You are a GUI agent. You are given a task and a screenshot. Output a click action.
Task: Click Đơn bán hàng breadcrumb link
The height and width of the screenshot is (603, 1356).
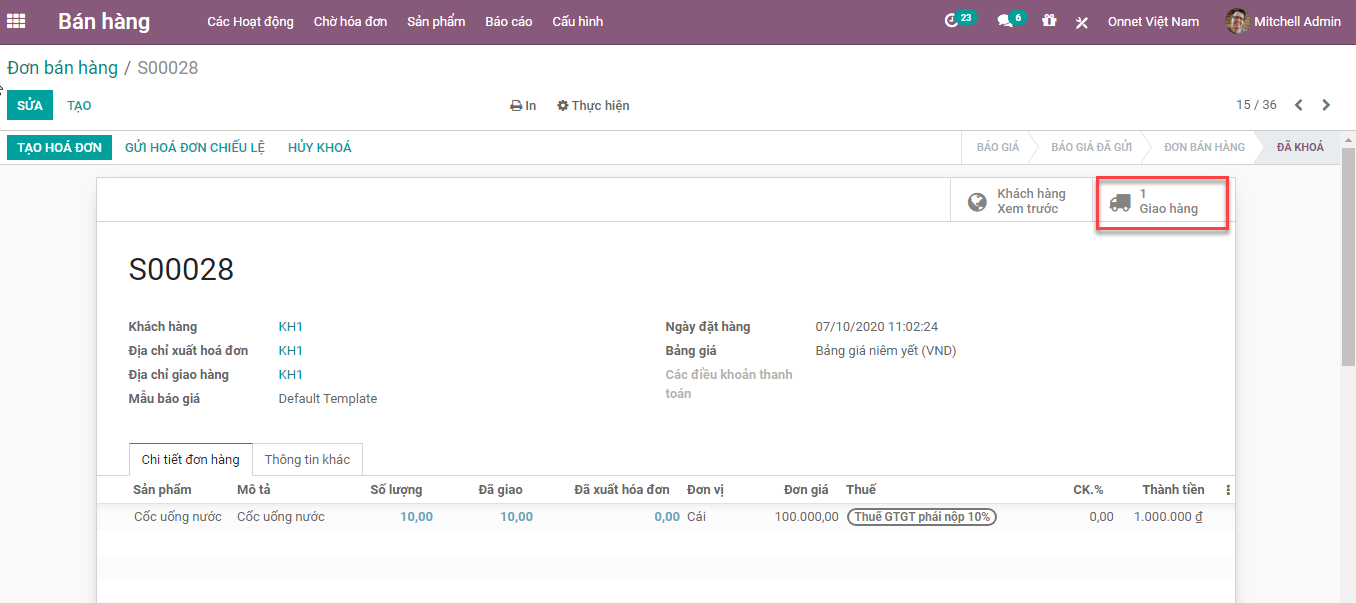click(62, 68)
